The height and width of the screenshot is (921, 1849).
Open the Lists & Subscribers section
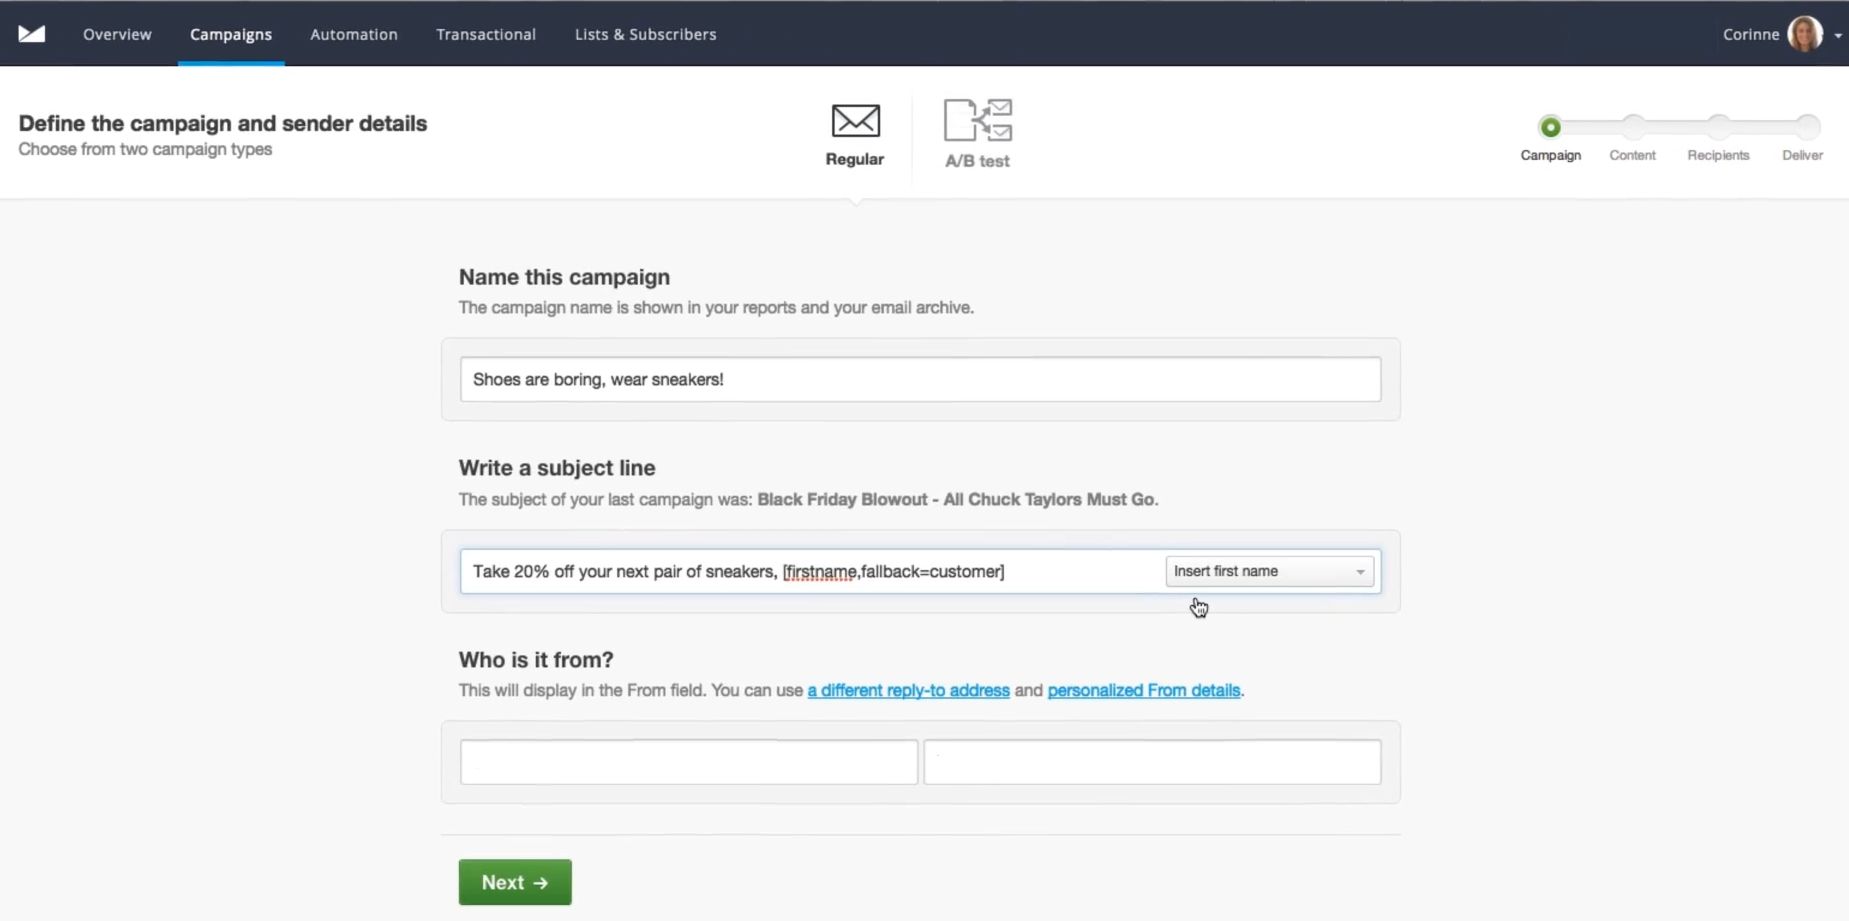tap(645, 33)
